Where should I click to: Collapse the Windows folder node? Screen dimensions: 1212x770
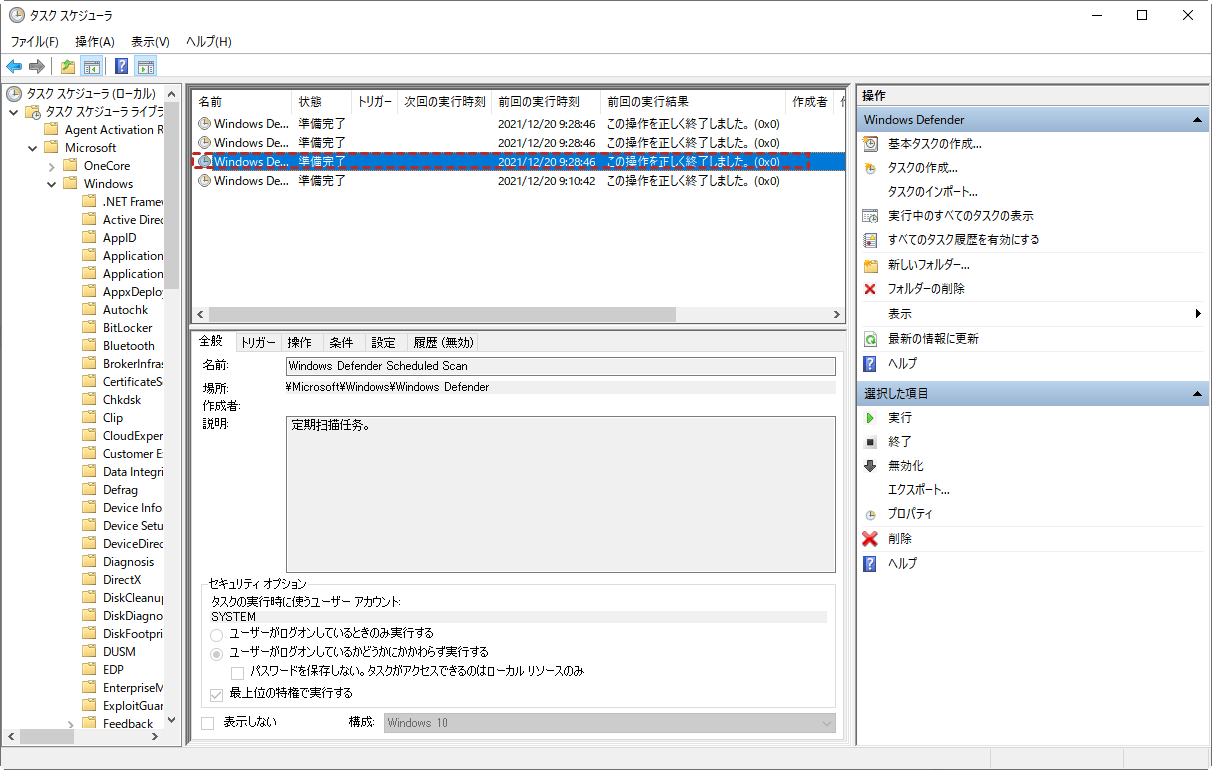point(51,184)
